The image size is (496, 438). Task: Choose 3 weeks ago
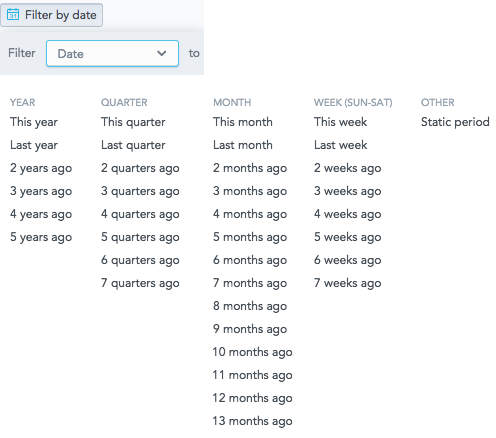[347, 191]
